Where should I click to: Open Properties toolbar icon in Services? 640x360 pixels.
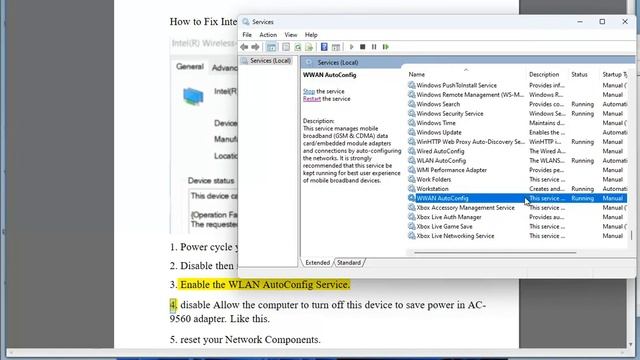286,47
